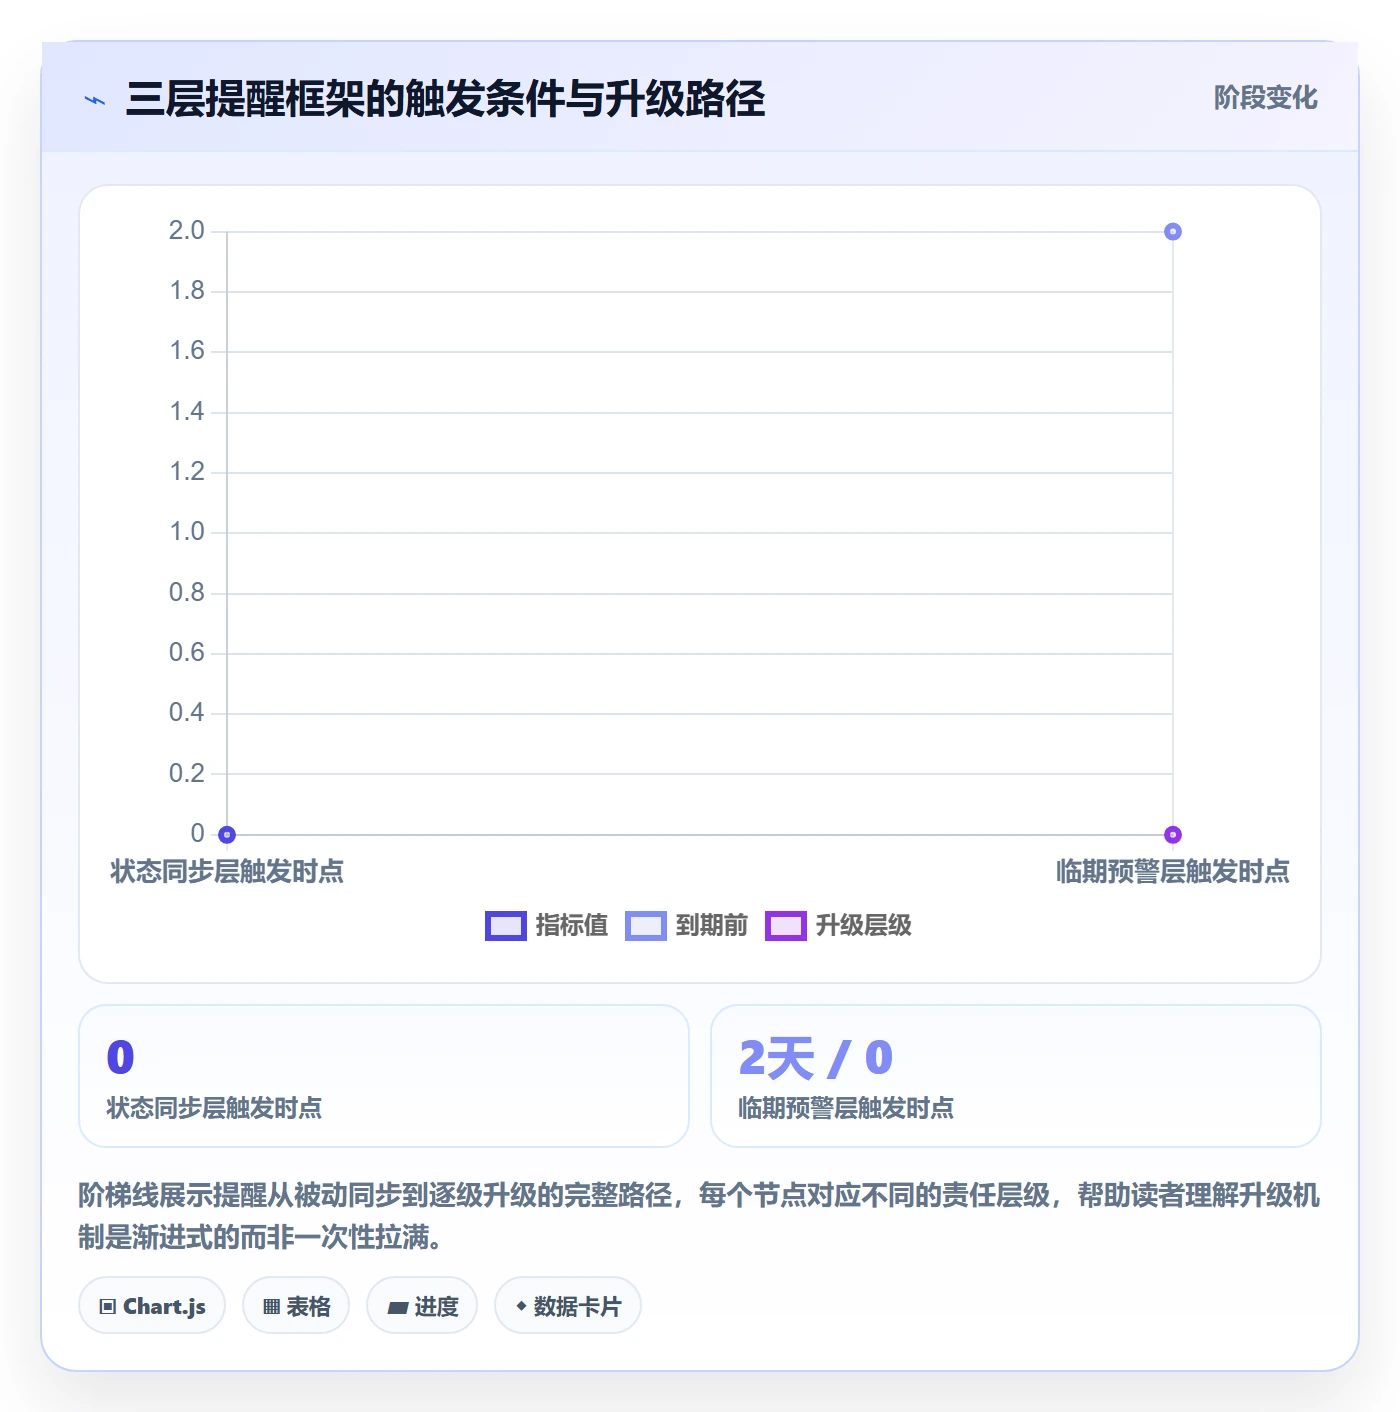Viewport: 1400px width, 1412px height.
Task: Toggle the 指标值 legend swatch
Action: (x=505, y=926)
